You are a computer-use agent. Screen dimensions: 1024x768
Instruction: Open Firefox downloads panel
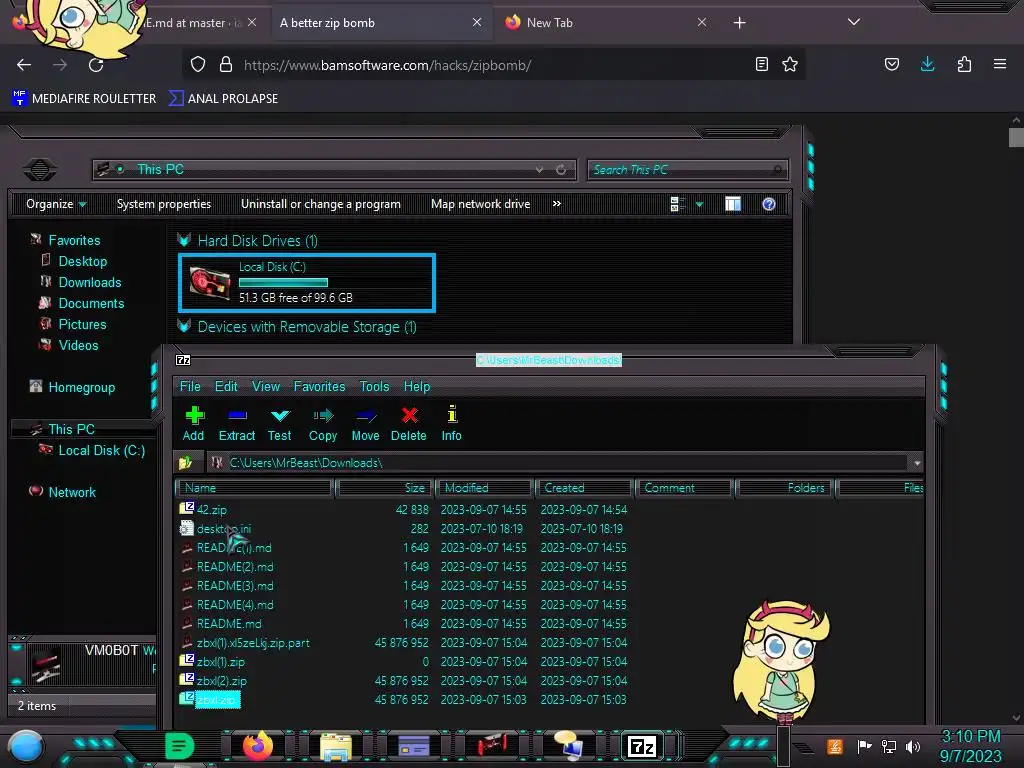point(927,64)
